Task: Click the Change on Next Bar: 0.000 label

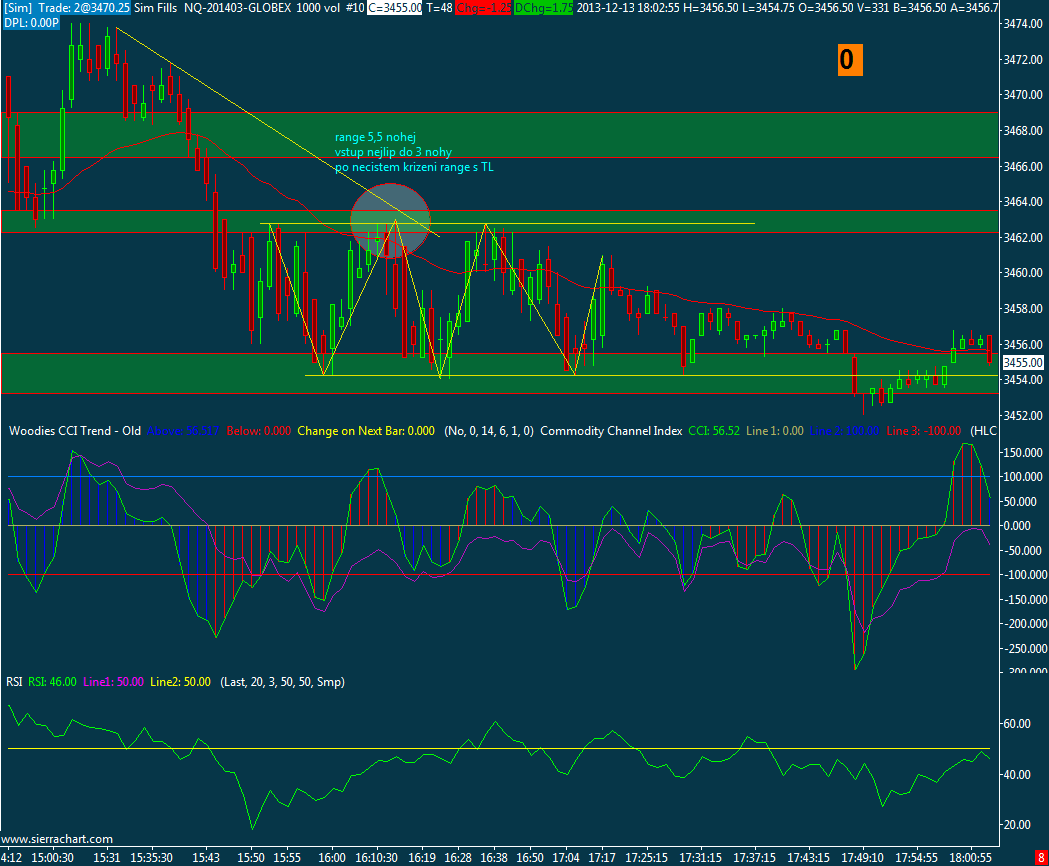Action: pos(366,431)
